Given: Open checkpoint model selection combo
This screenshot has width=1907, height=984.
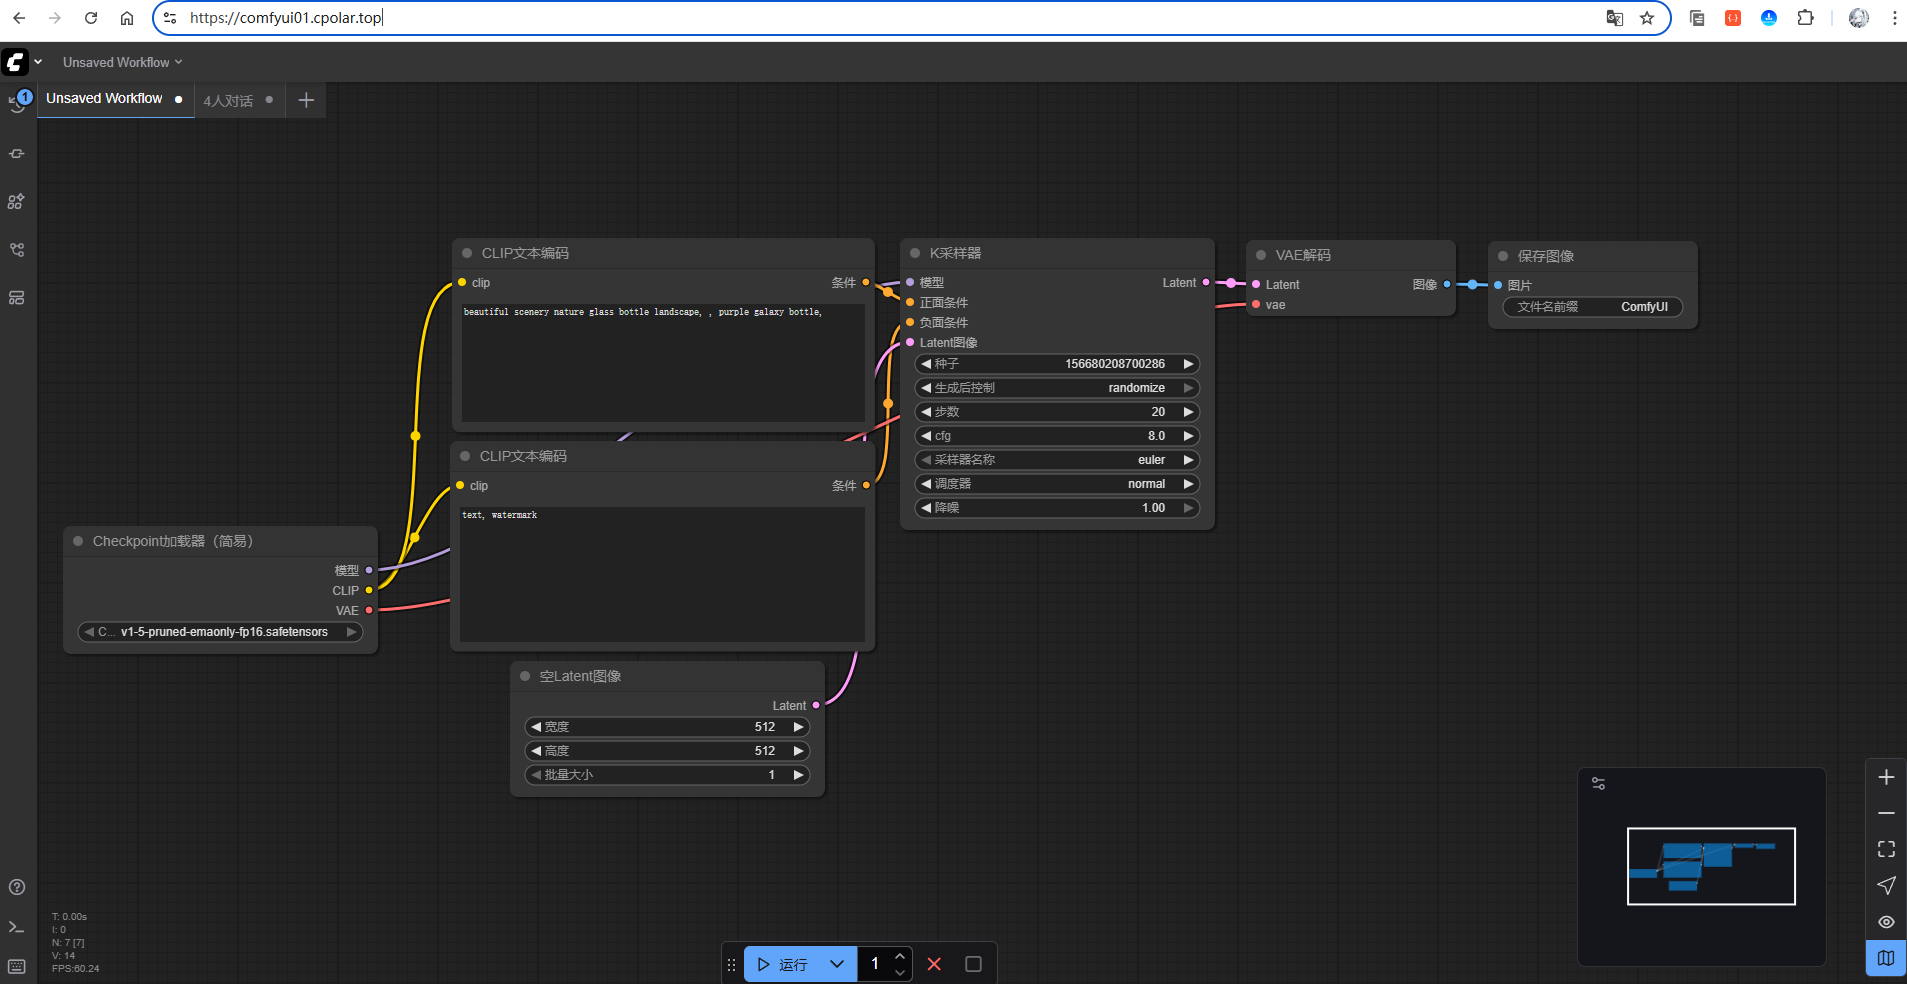Looking at the screenshot, I should click(221, 632).
